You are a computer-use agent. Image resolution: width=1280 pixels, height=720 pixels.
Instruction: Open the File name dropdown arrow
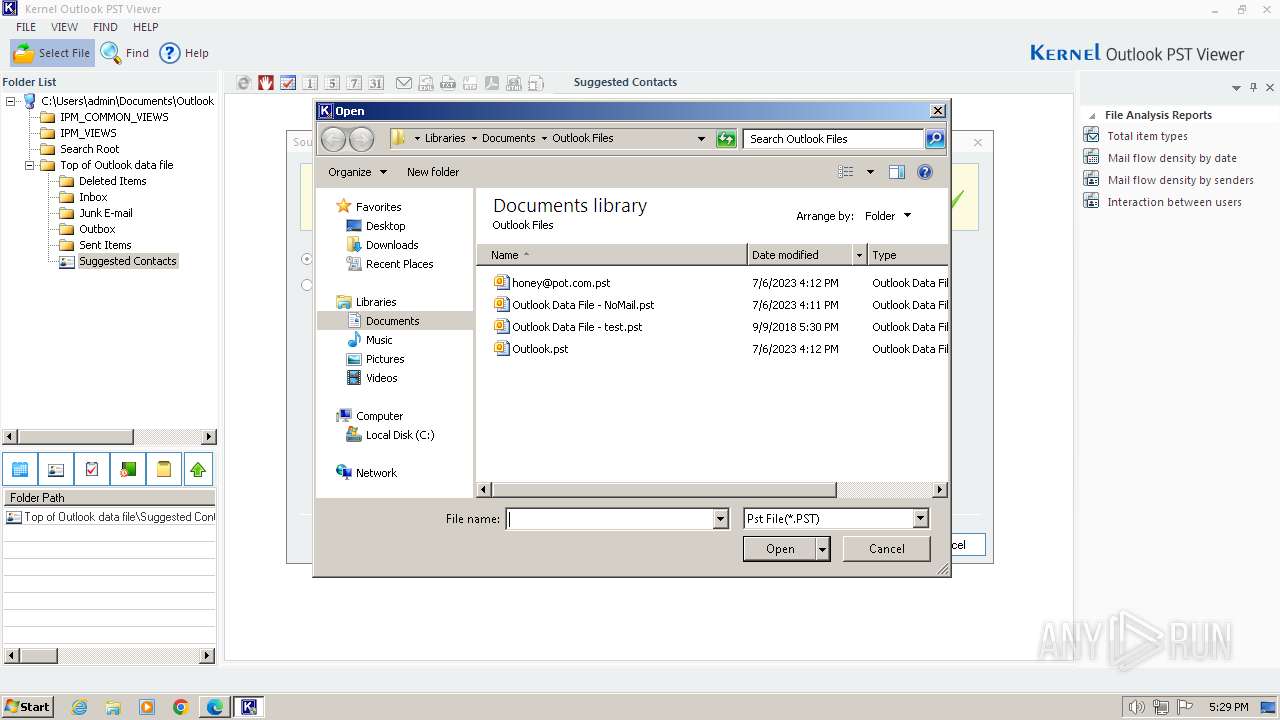[720, 519]
